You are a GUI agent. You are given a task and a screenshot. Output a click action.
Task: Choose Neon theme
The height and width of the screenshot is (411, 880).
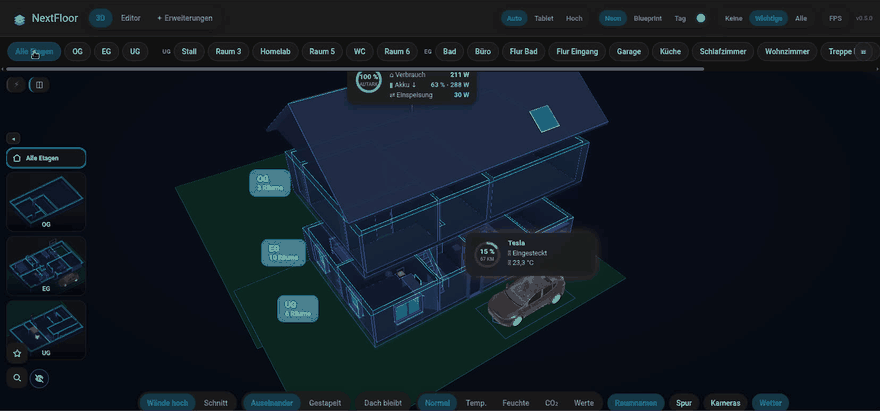pos(613,19)
